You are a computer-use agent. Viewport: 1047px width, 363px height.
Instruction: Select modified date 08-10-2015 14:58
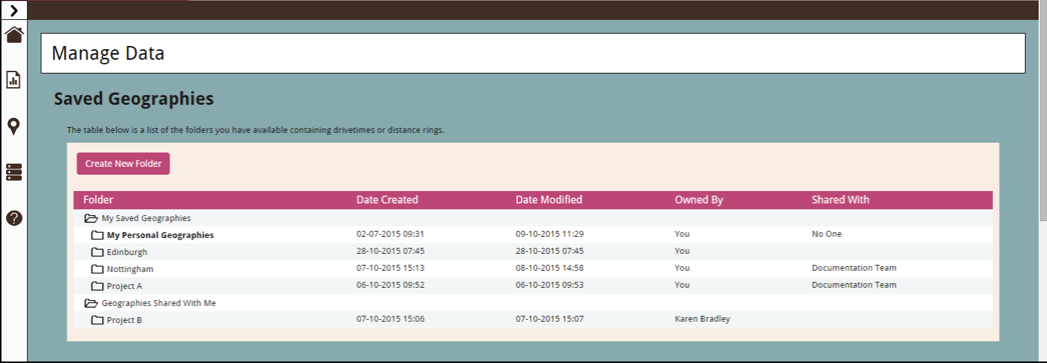550,268
